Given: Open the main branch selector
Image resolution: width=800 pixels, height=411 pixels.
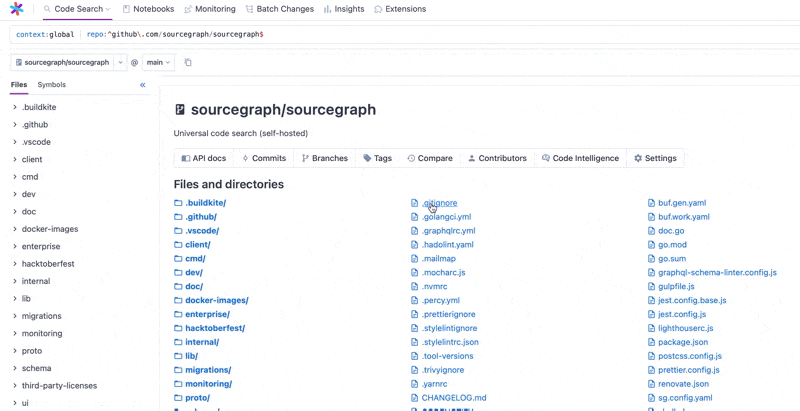Looking at the screenshot, I should pos(158,62).
